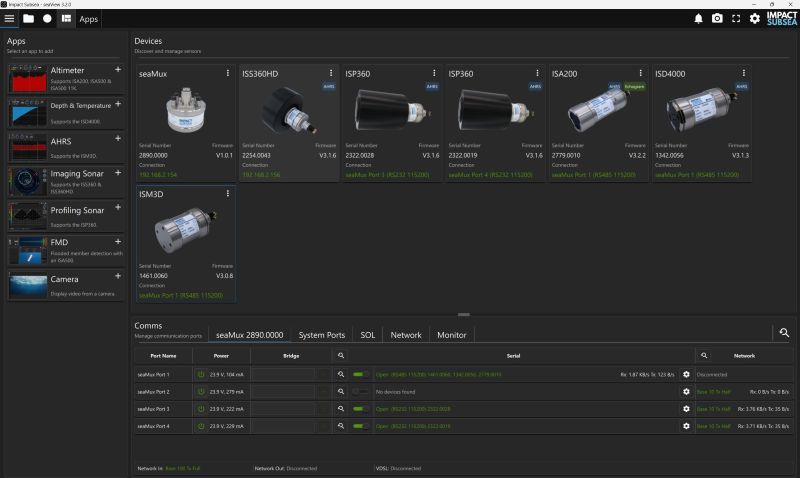Search devices on seaMux Port 1
Screen dimensions: 800x478
pos(341,374)
